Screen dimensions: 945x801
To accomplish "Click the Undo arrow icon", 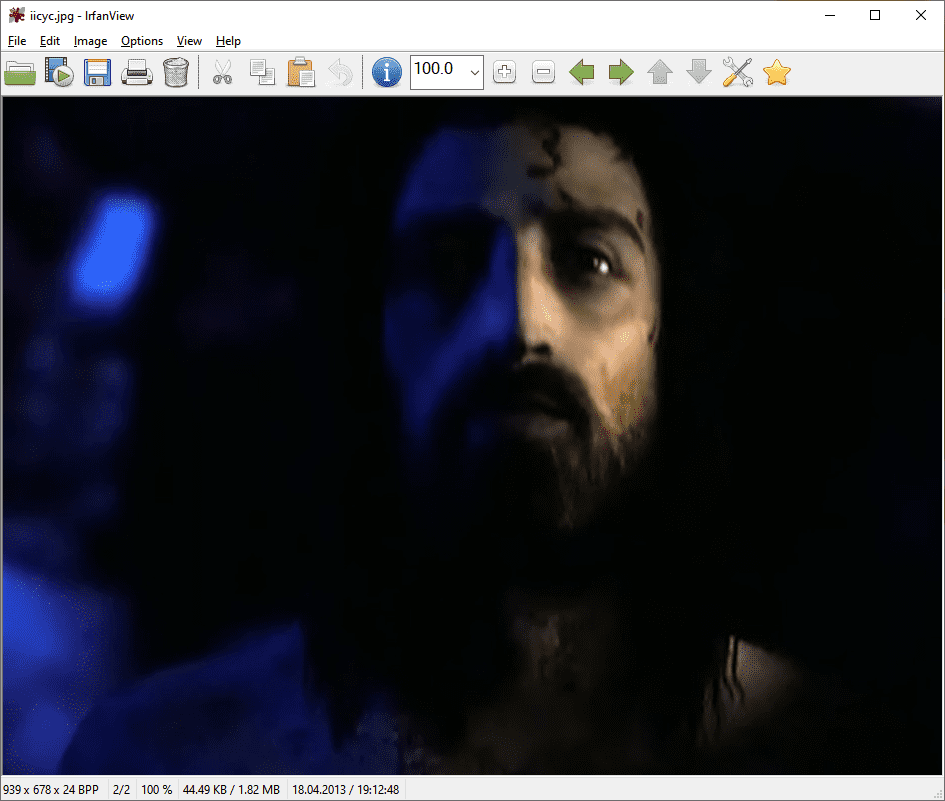I will tap(341, 73).
